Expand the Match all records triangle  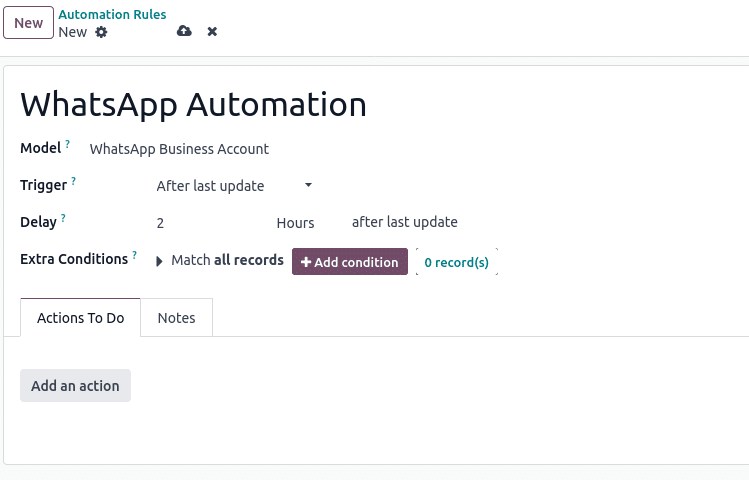[160, 261]
